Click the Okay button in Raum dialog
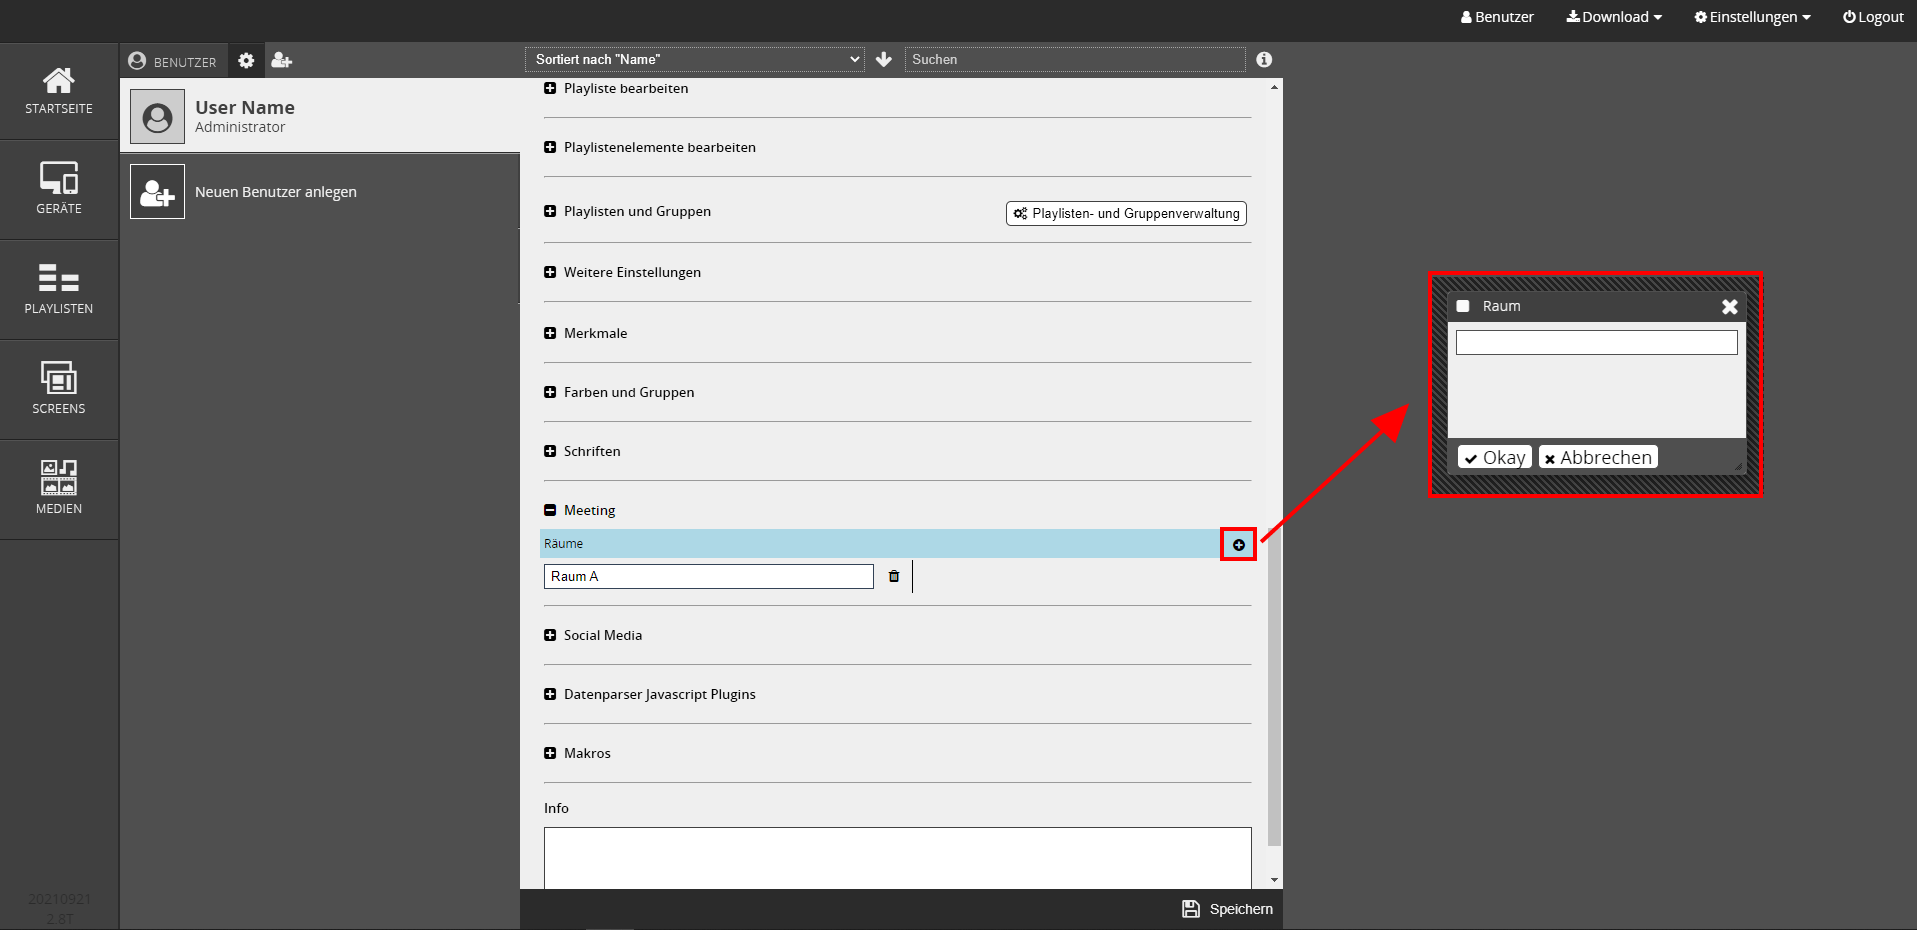The height and width of the screenshot is (930, 1917). (x=1494, y=457)
